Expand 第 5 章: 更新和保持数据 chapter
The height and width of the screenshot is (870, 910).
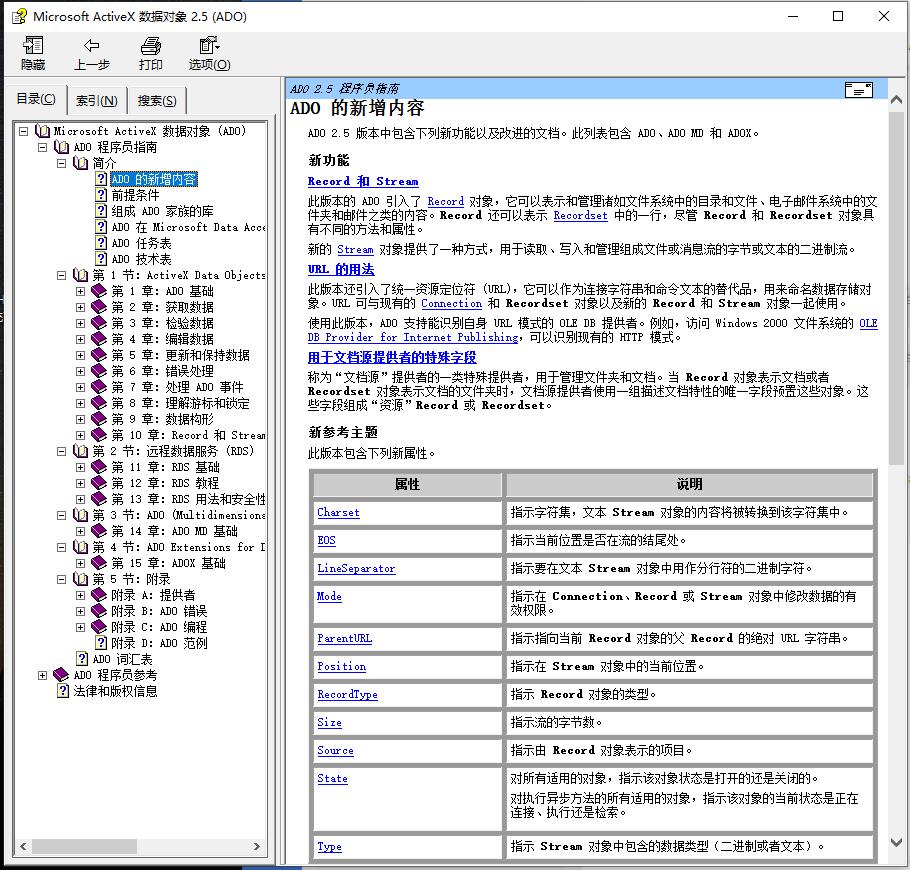tap(81, 355)
